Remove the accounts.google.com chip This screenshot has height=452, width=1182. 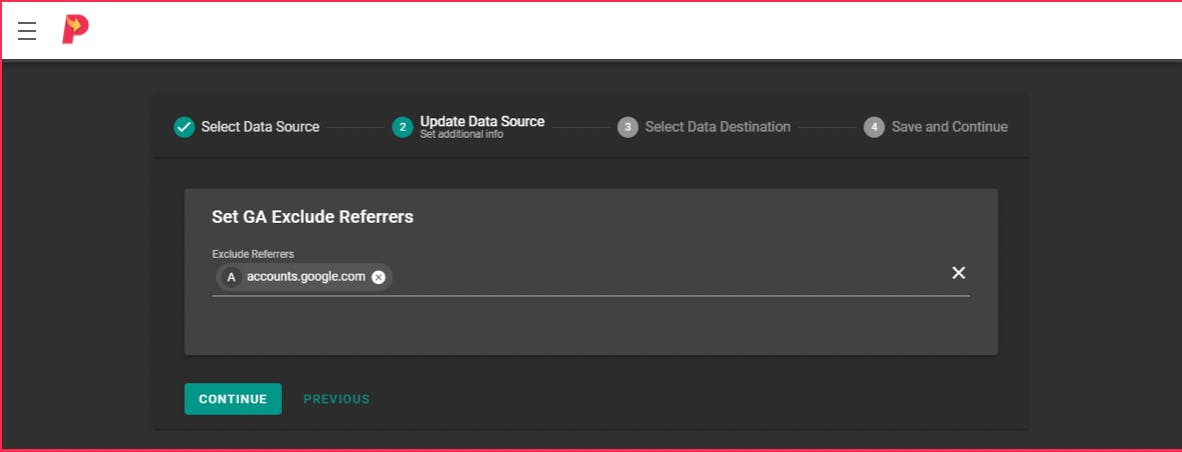pyautogui.click(x=378, y=277)
